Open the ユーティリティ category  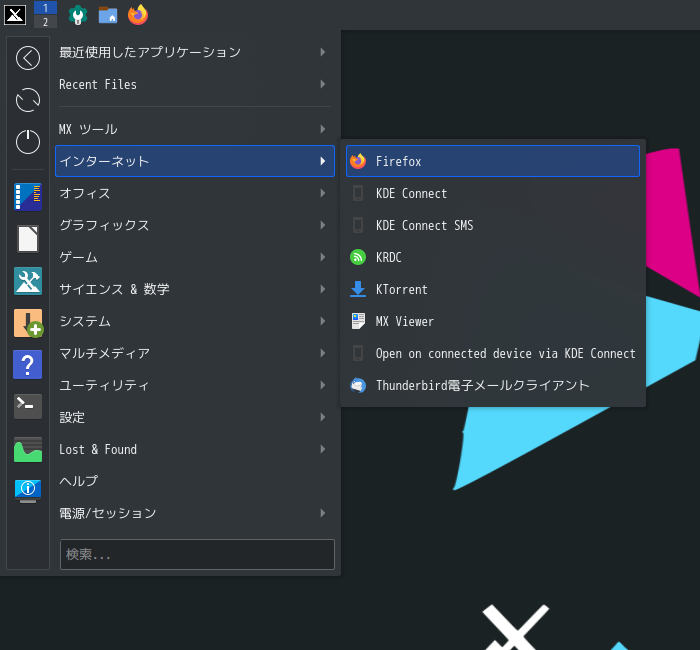pos(195,385)
